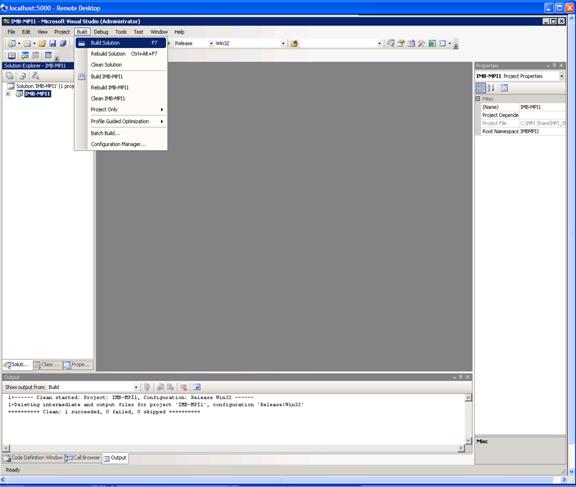Choose Rebuild IMB-MPI1 menu entry

point(121,87)
